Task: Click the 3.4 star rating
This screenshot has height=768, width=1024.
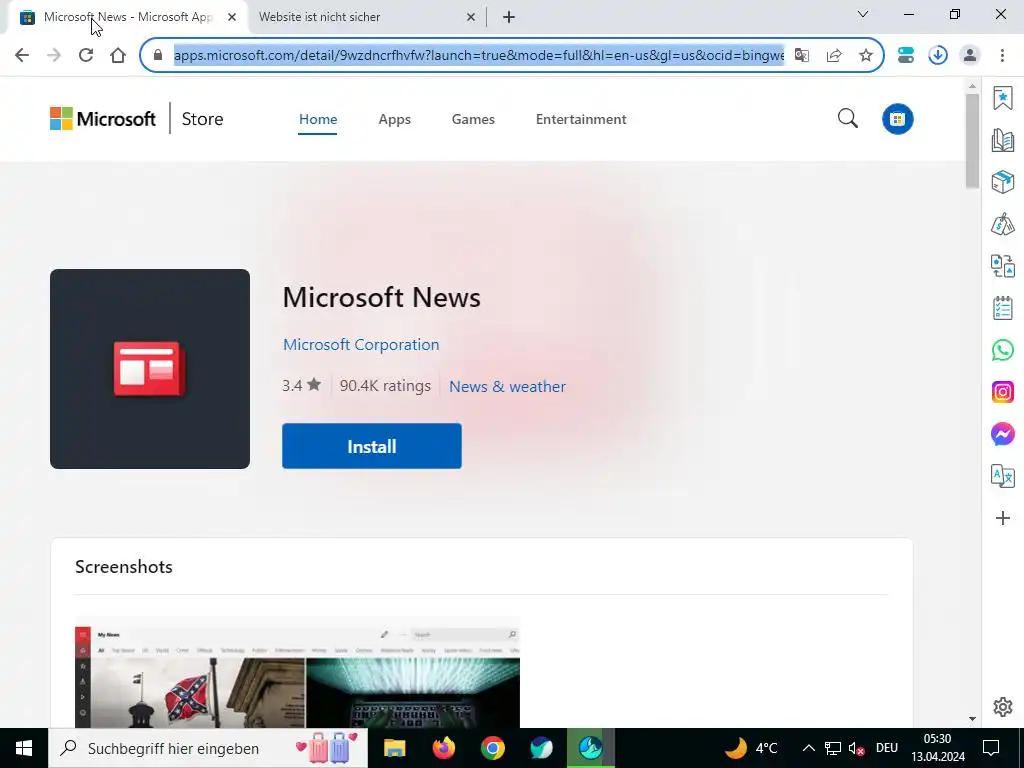Action: 301,385
